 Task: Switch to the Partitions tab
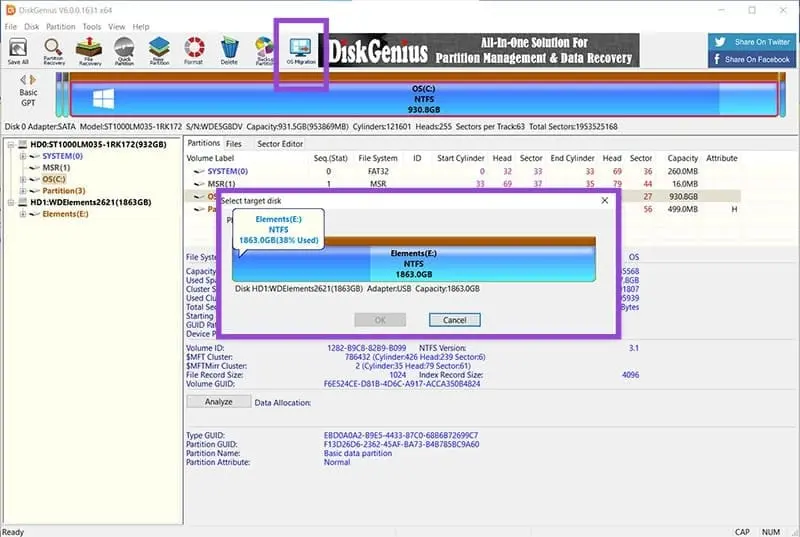click(203, 143)
